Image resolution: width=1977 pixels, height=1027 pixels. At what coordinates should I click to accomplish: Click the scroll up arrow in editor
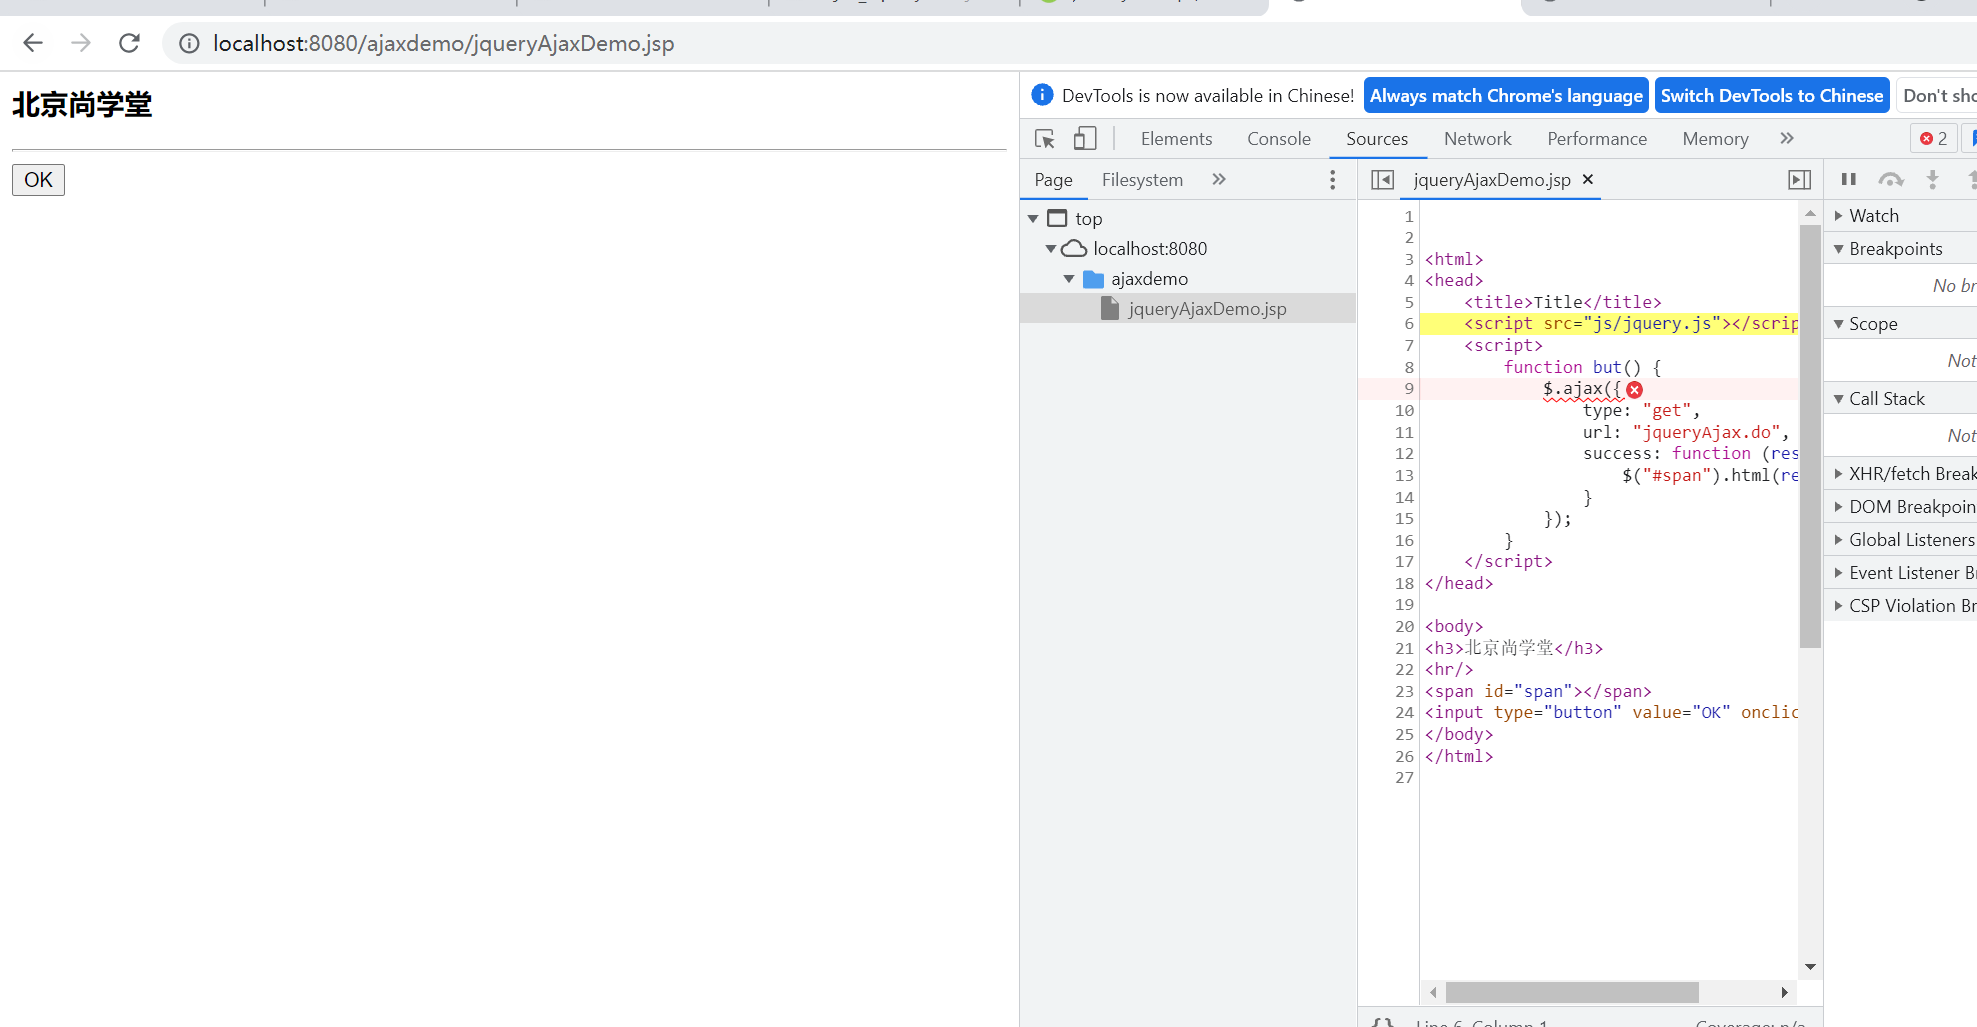pos(1810,214)
